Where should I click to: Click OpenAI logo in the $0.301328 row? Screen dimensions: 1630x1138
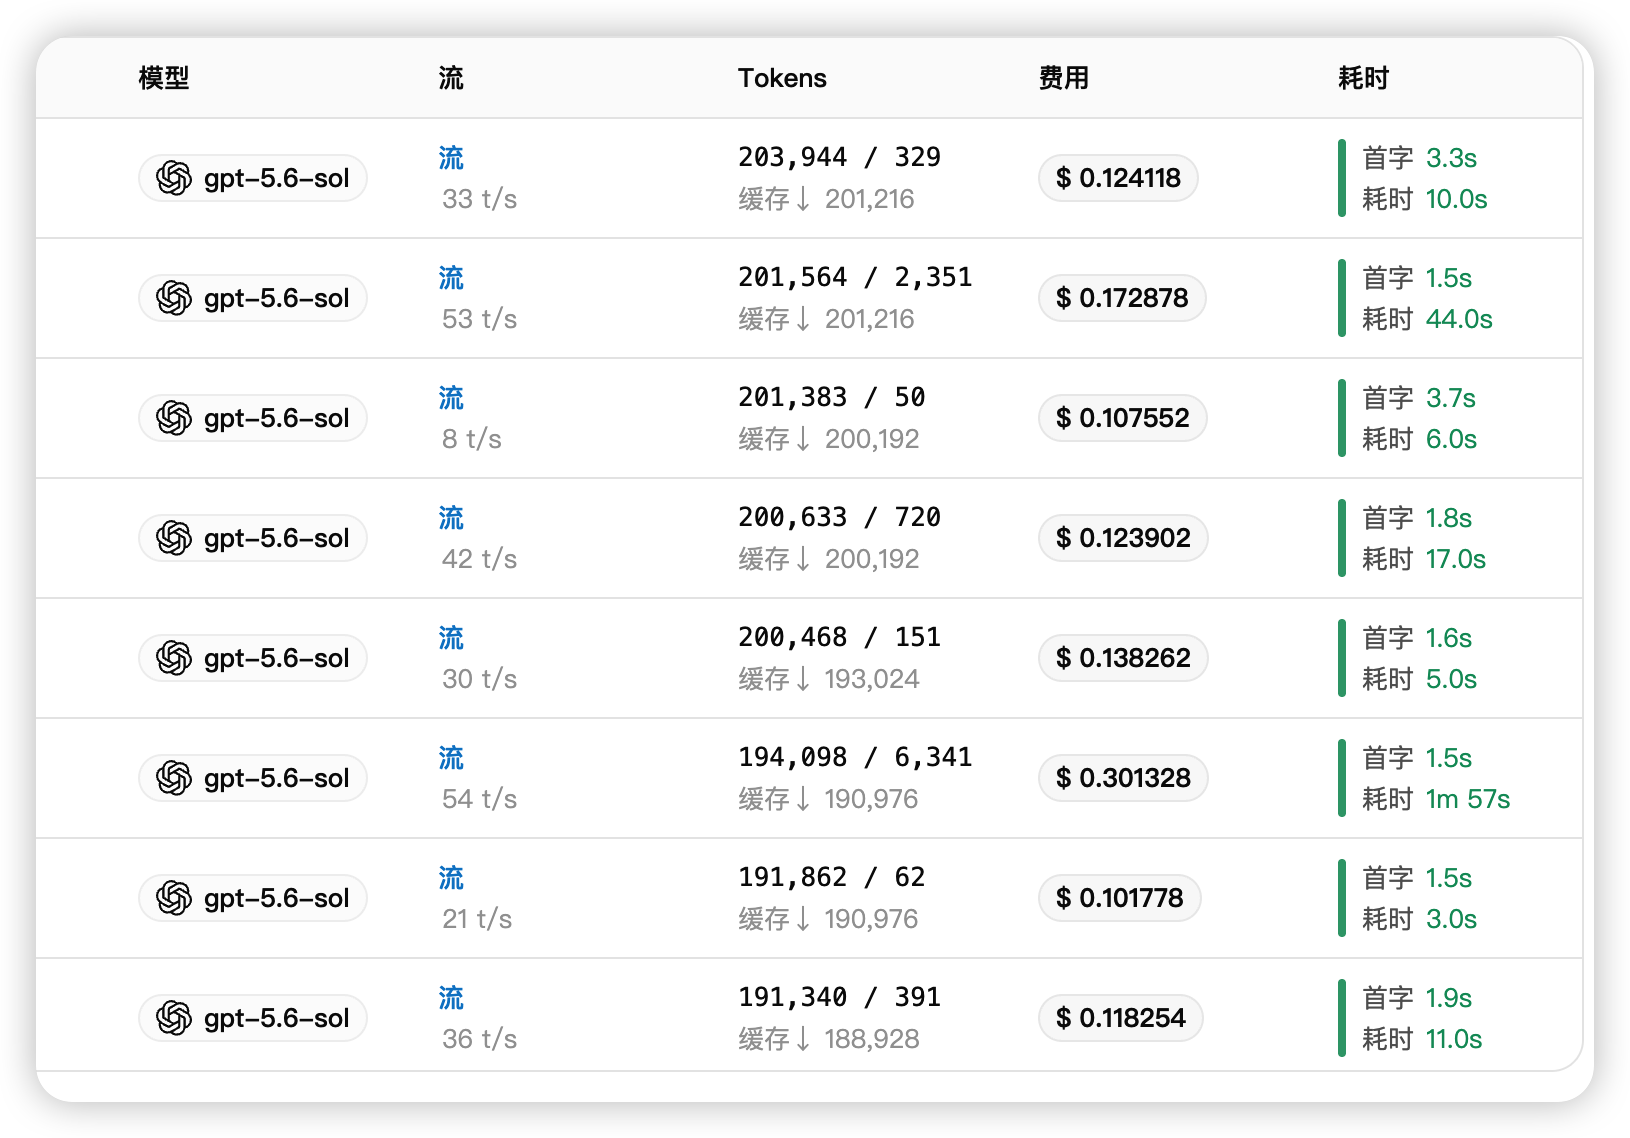[x=174, y=778]
